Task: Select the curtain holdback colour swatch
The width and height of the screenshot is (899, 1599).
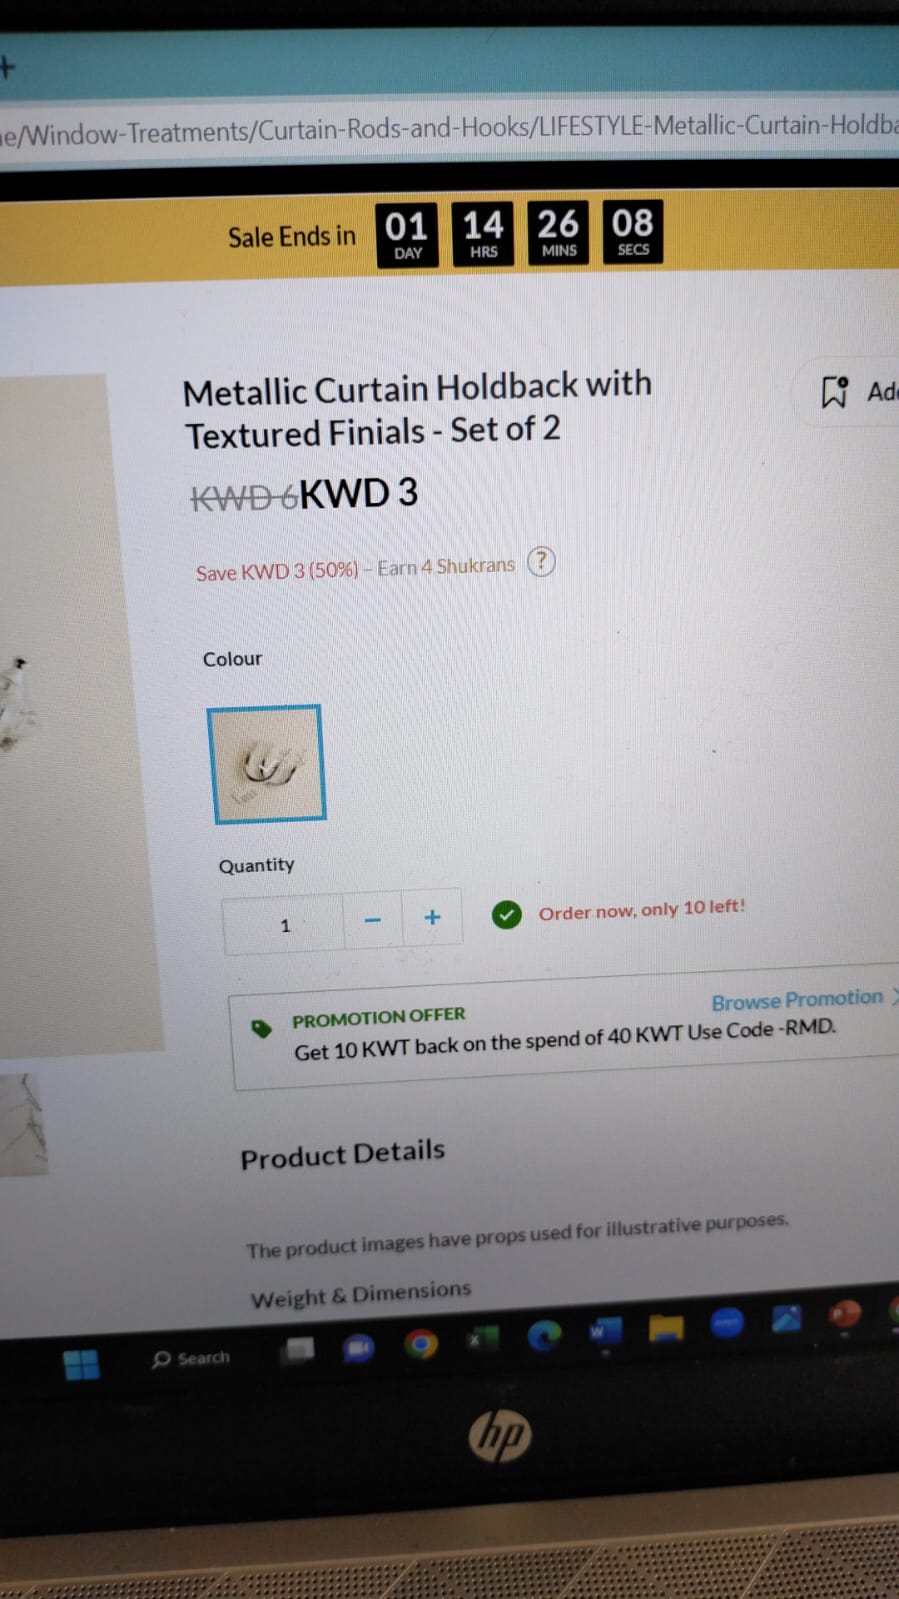Action: (x=266, y=764)
